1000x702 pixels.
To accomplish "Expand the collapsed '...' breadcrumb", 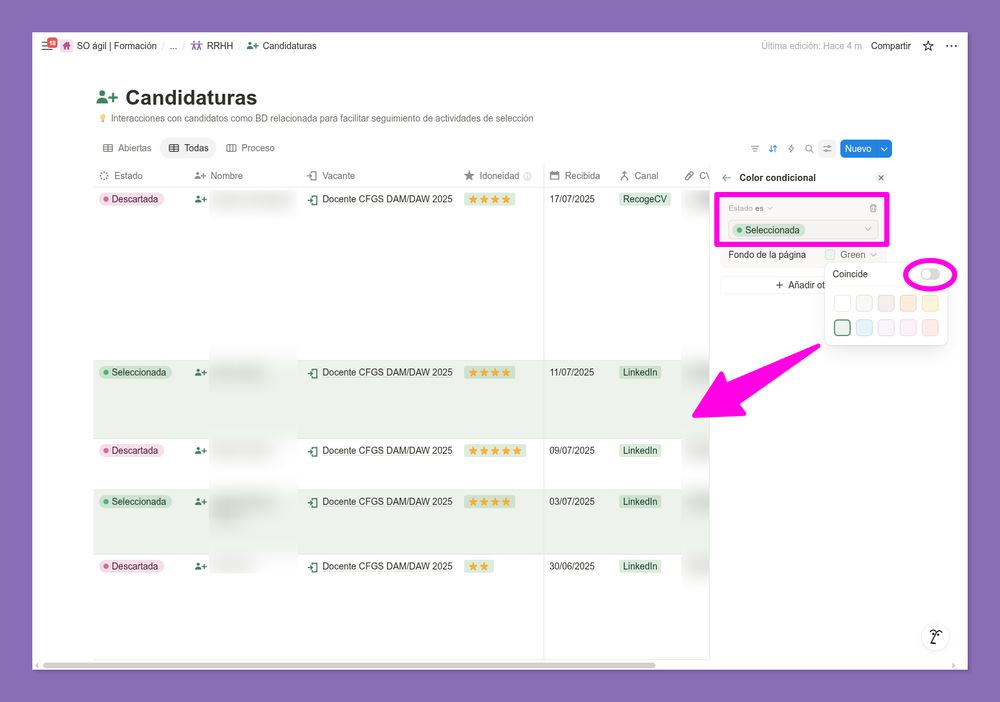I will point(173,46).
